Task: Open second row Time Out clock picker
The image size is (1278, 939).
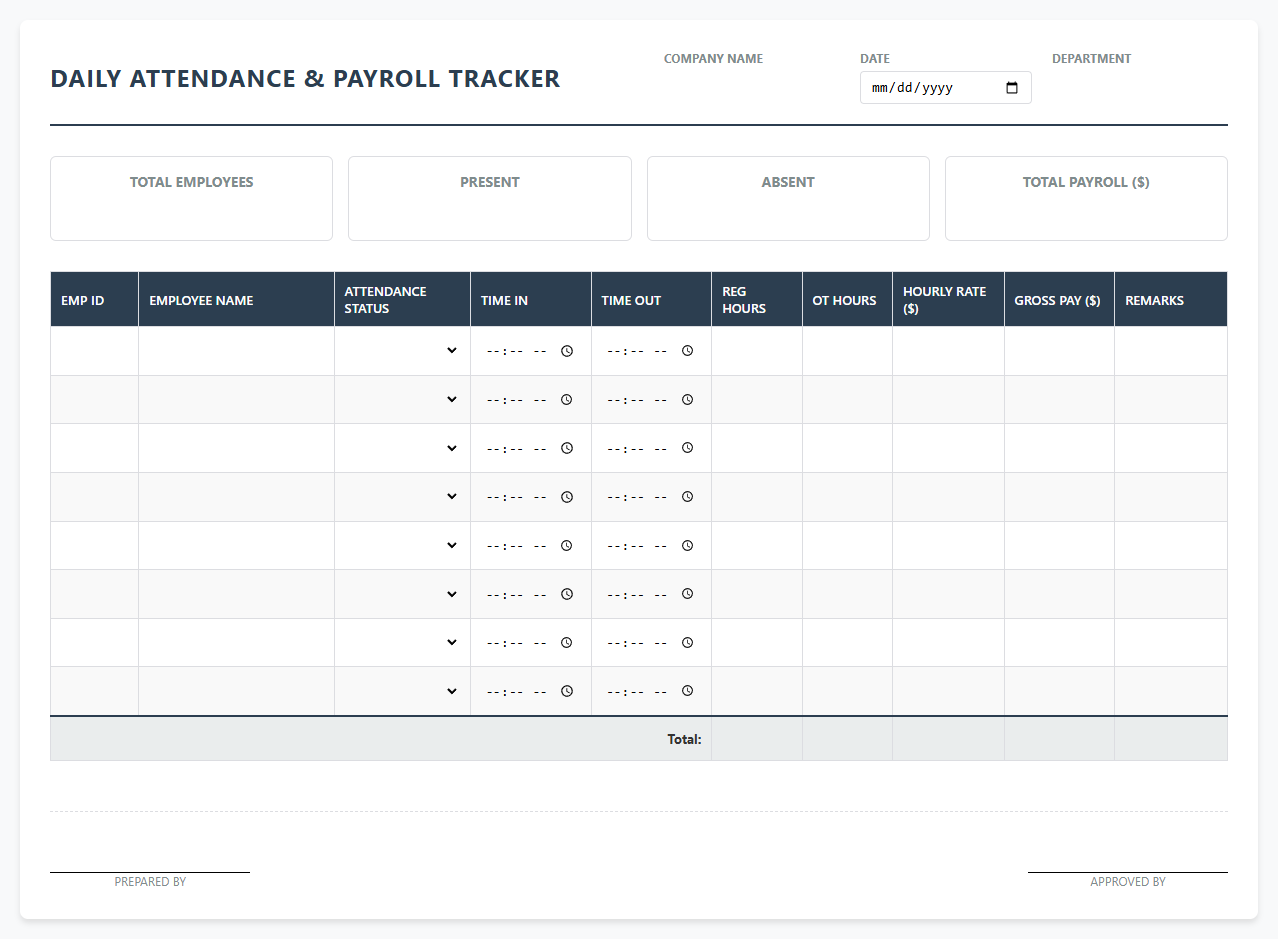Action: coord(688,399)
